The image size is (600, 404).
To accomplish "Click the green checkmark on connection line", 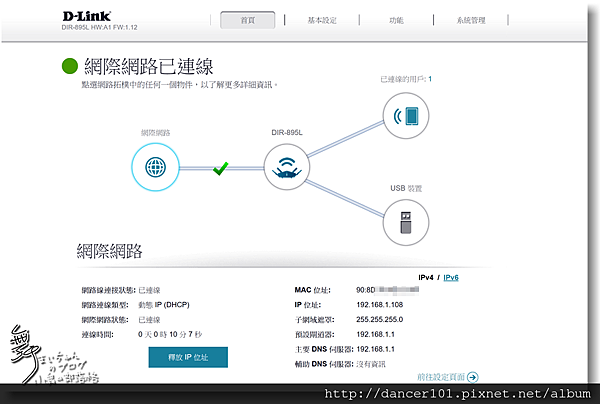I will tap(221, 168).
